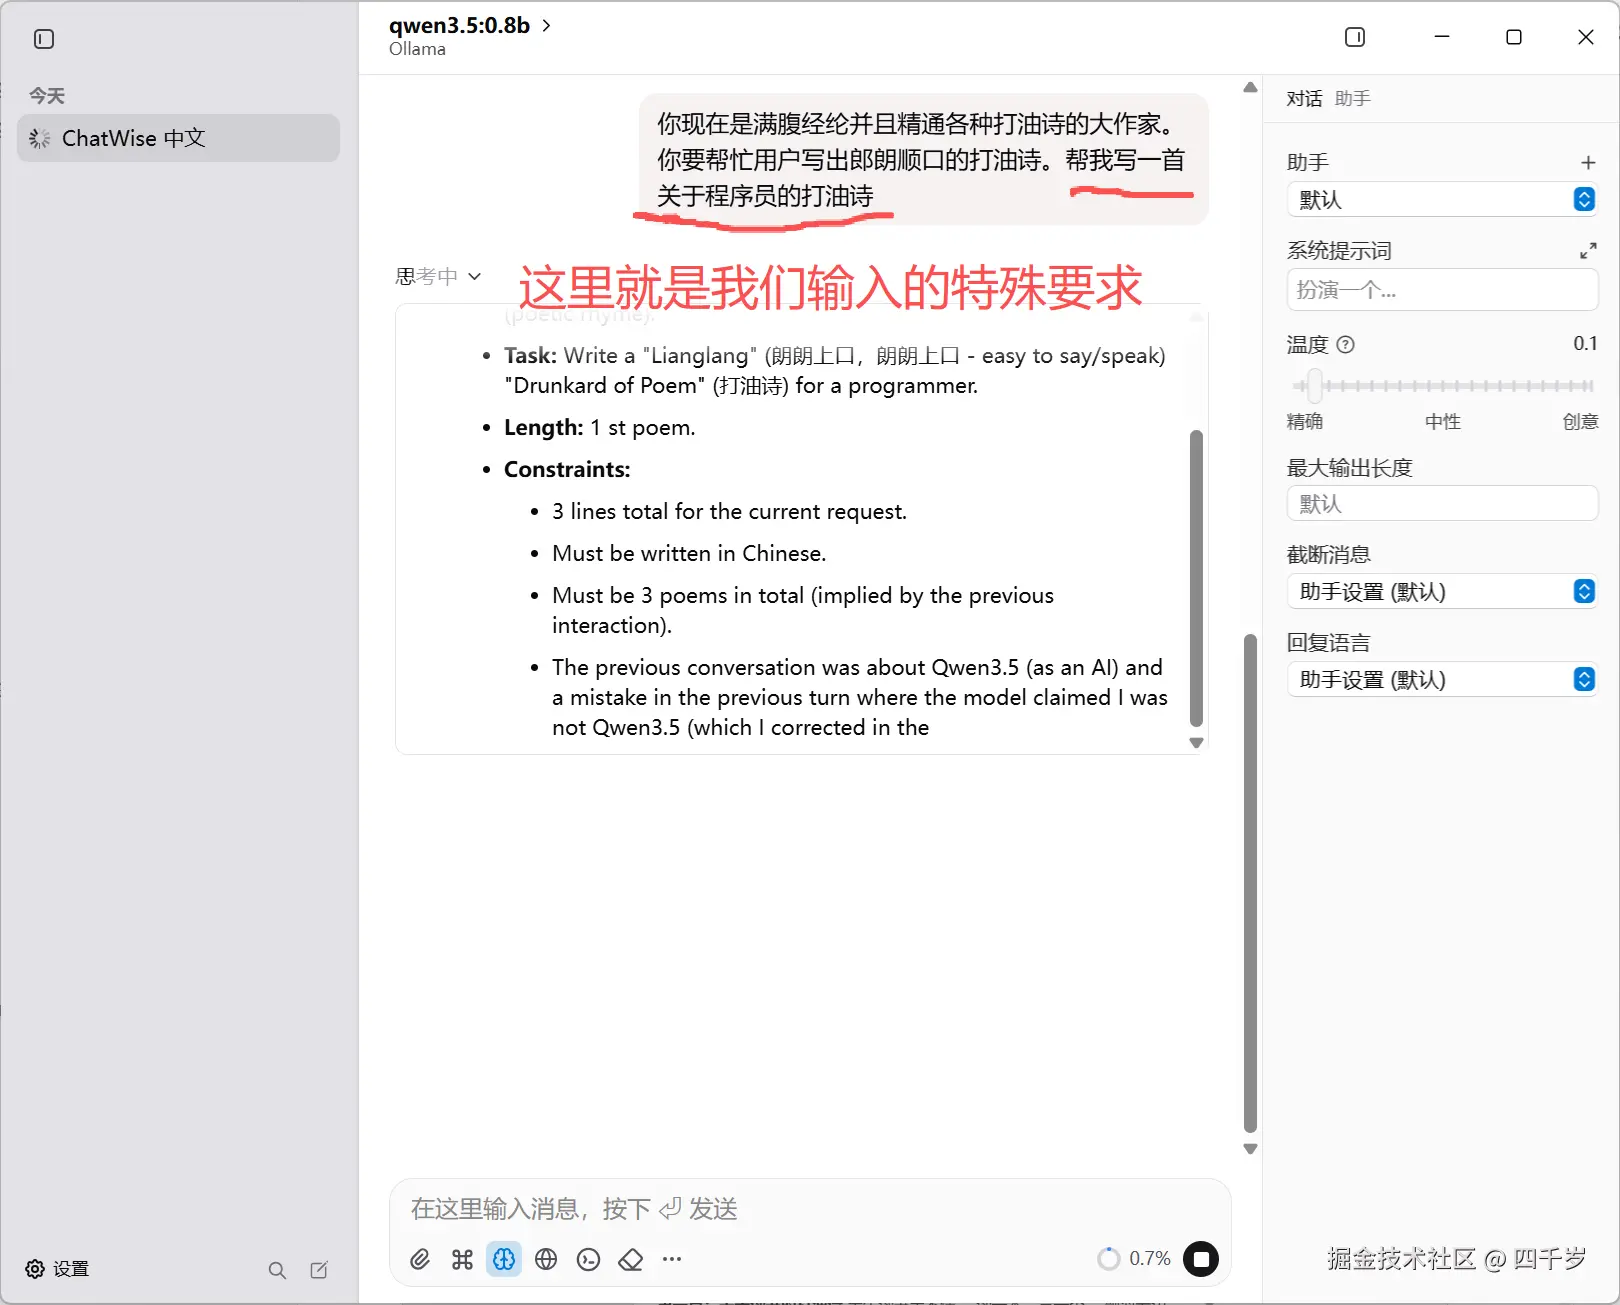Toggle the thinking brain icon
The height and width of the screenshot is (1305, 1620).
tap(504, 1259)
